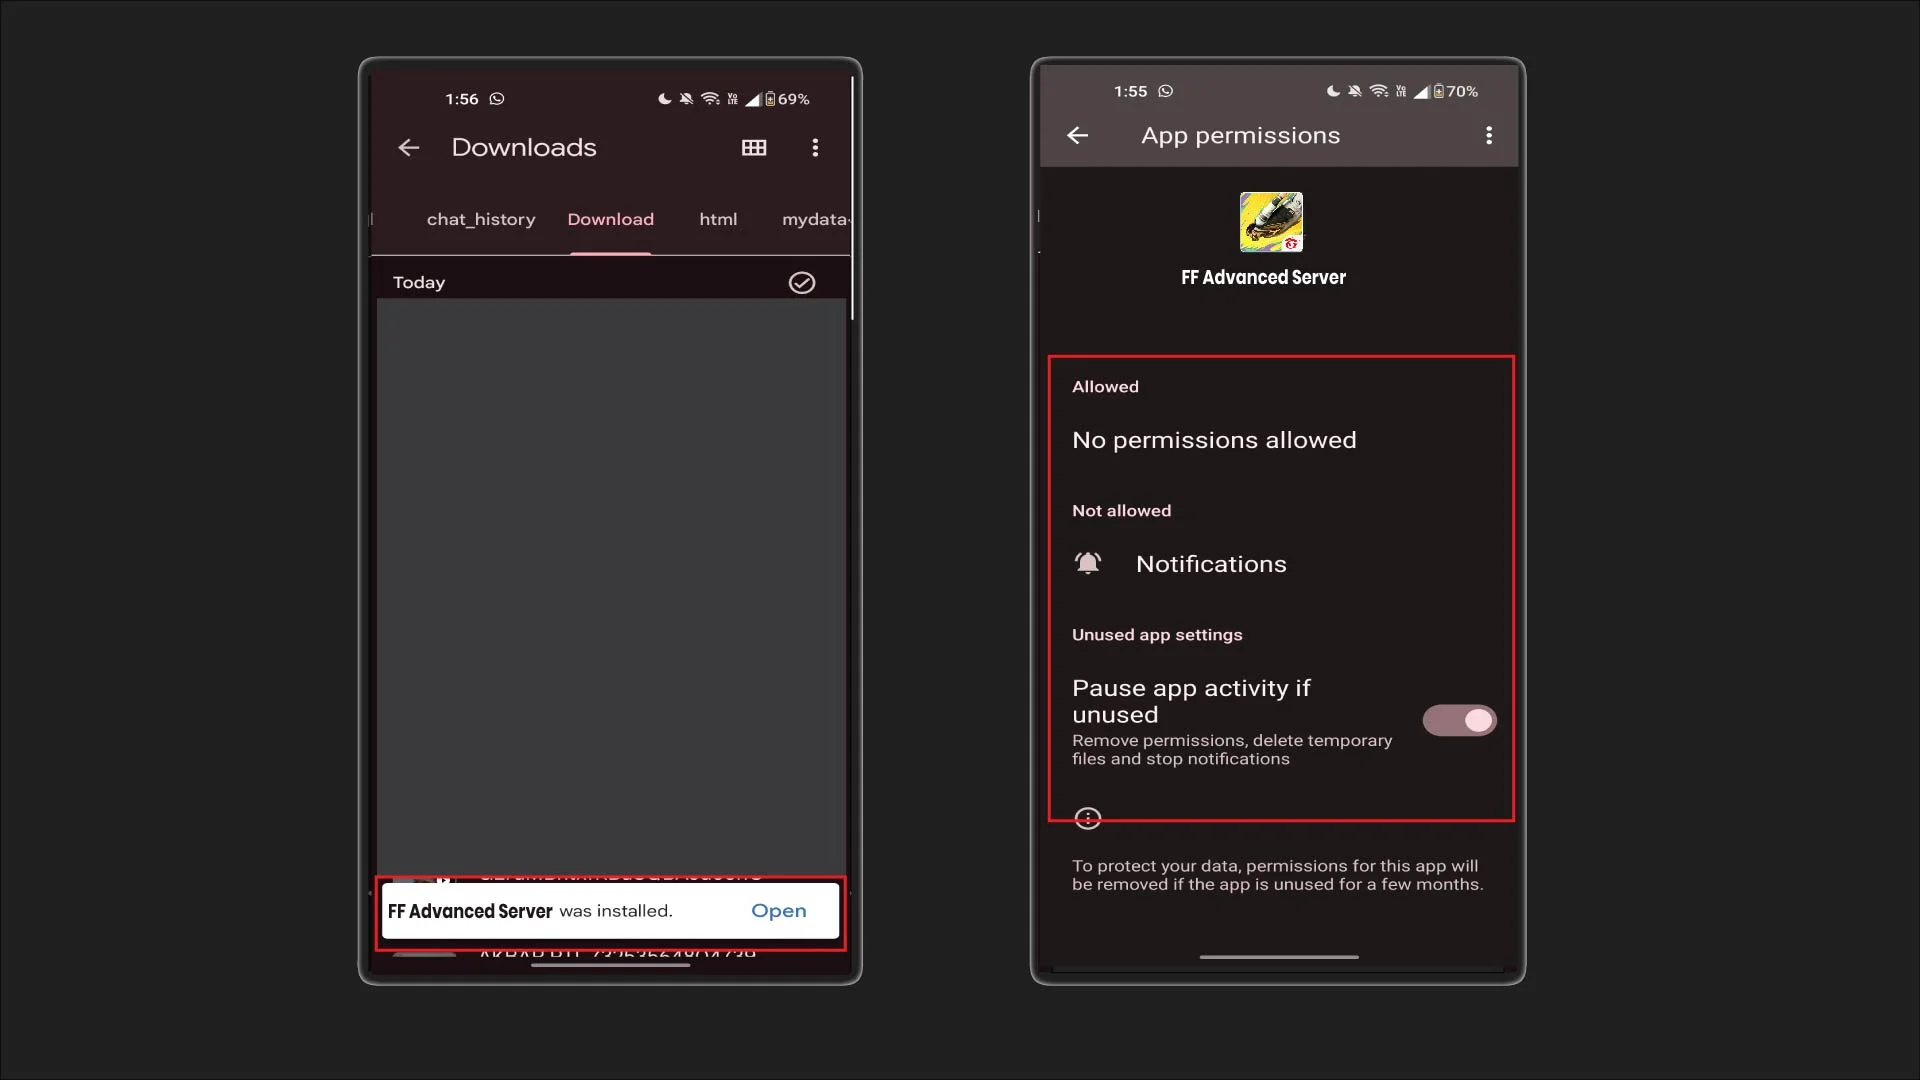Select the html tab in Downloads
Screen dimensions: 1920x1080
(x=718, y=219)
